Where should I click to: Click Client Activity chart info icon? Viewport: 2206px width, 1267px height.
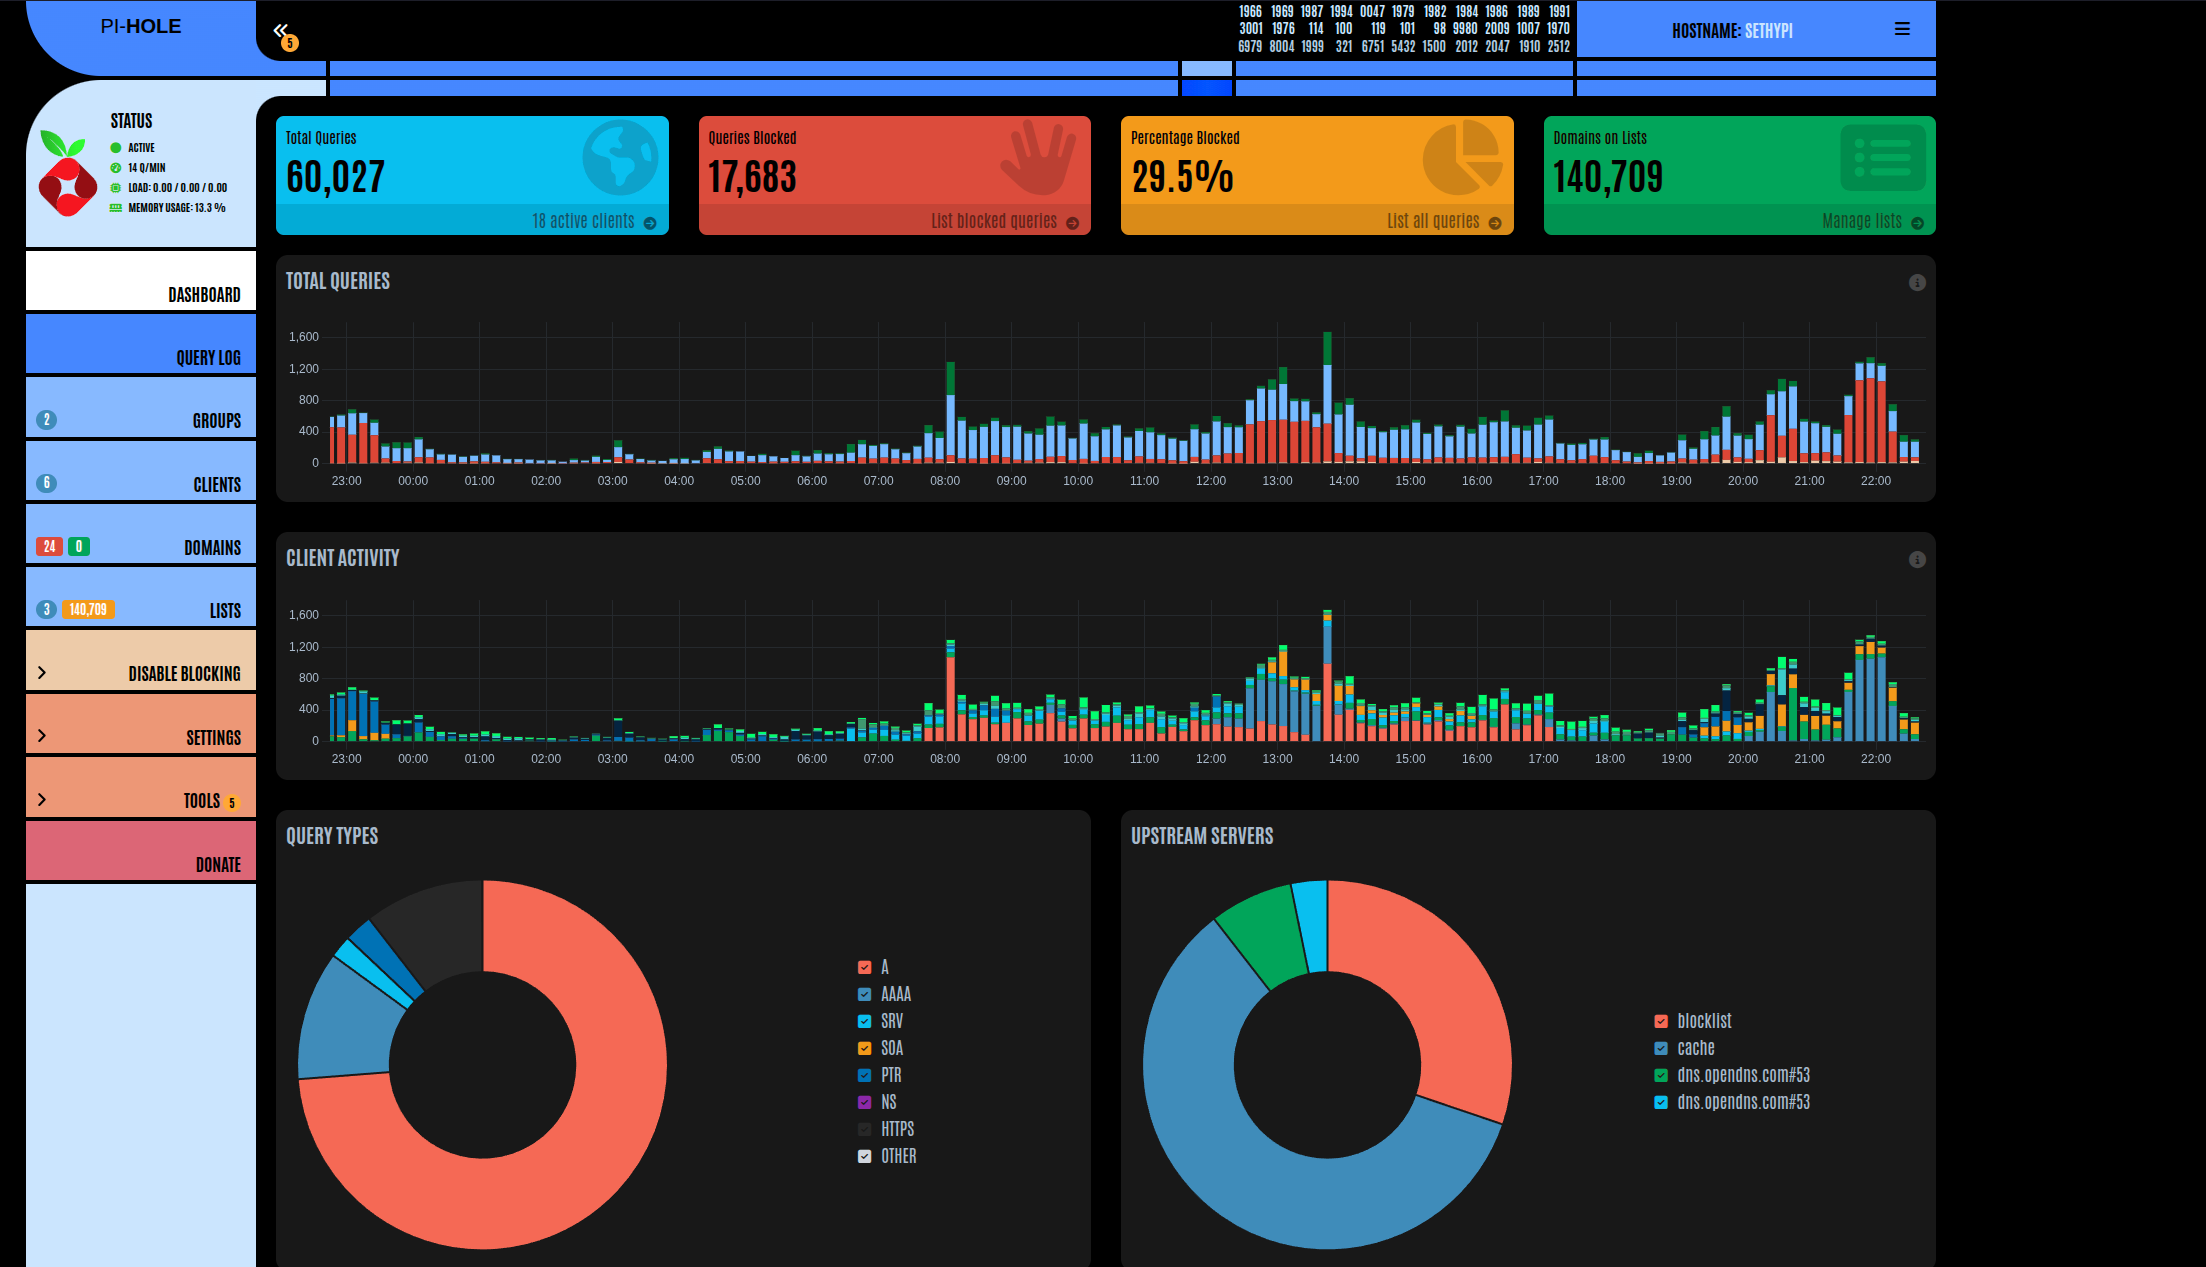[x=1916, y=560]
